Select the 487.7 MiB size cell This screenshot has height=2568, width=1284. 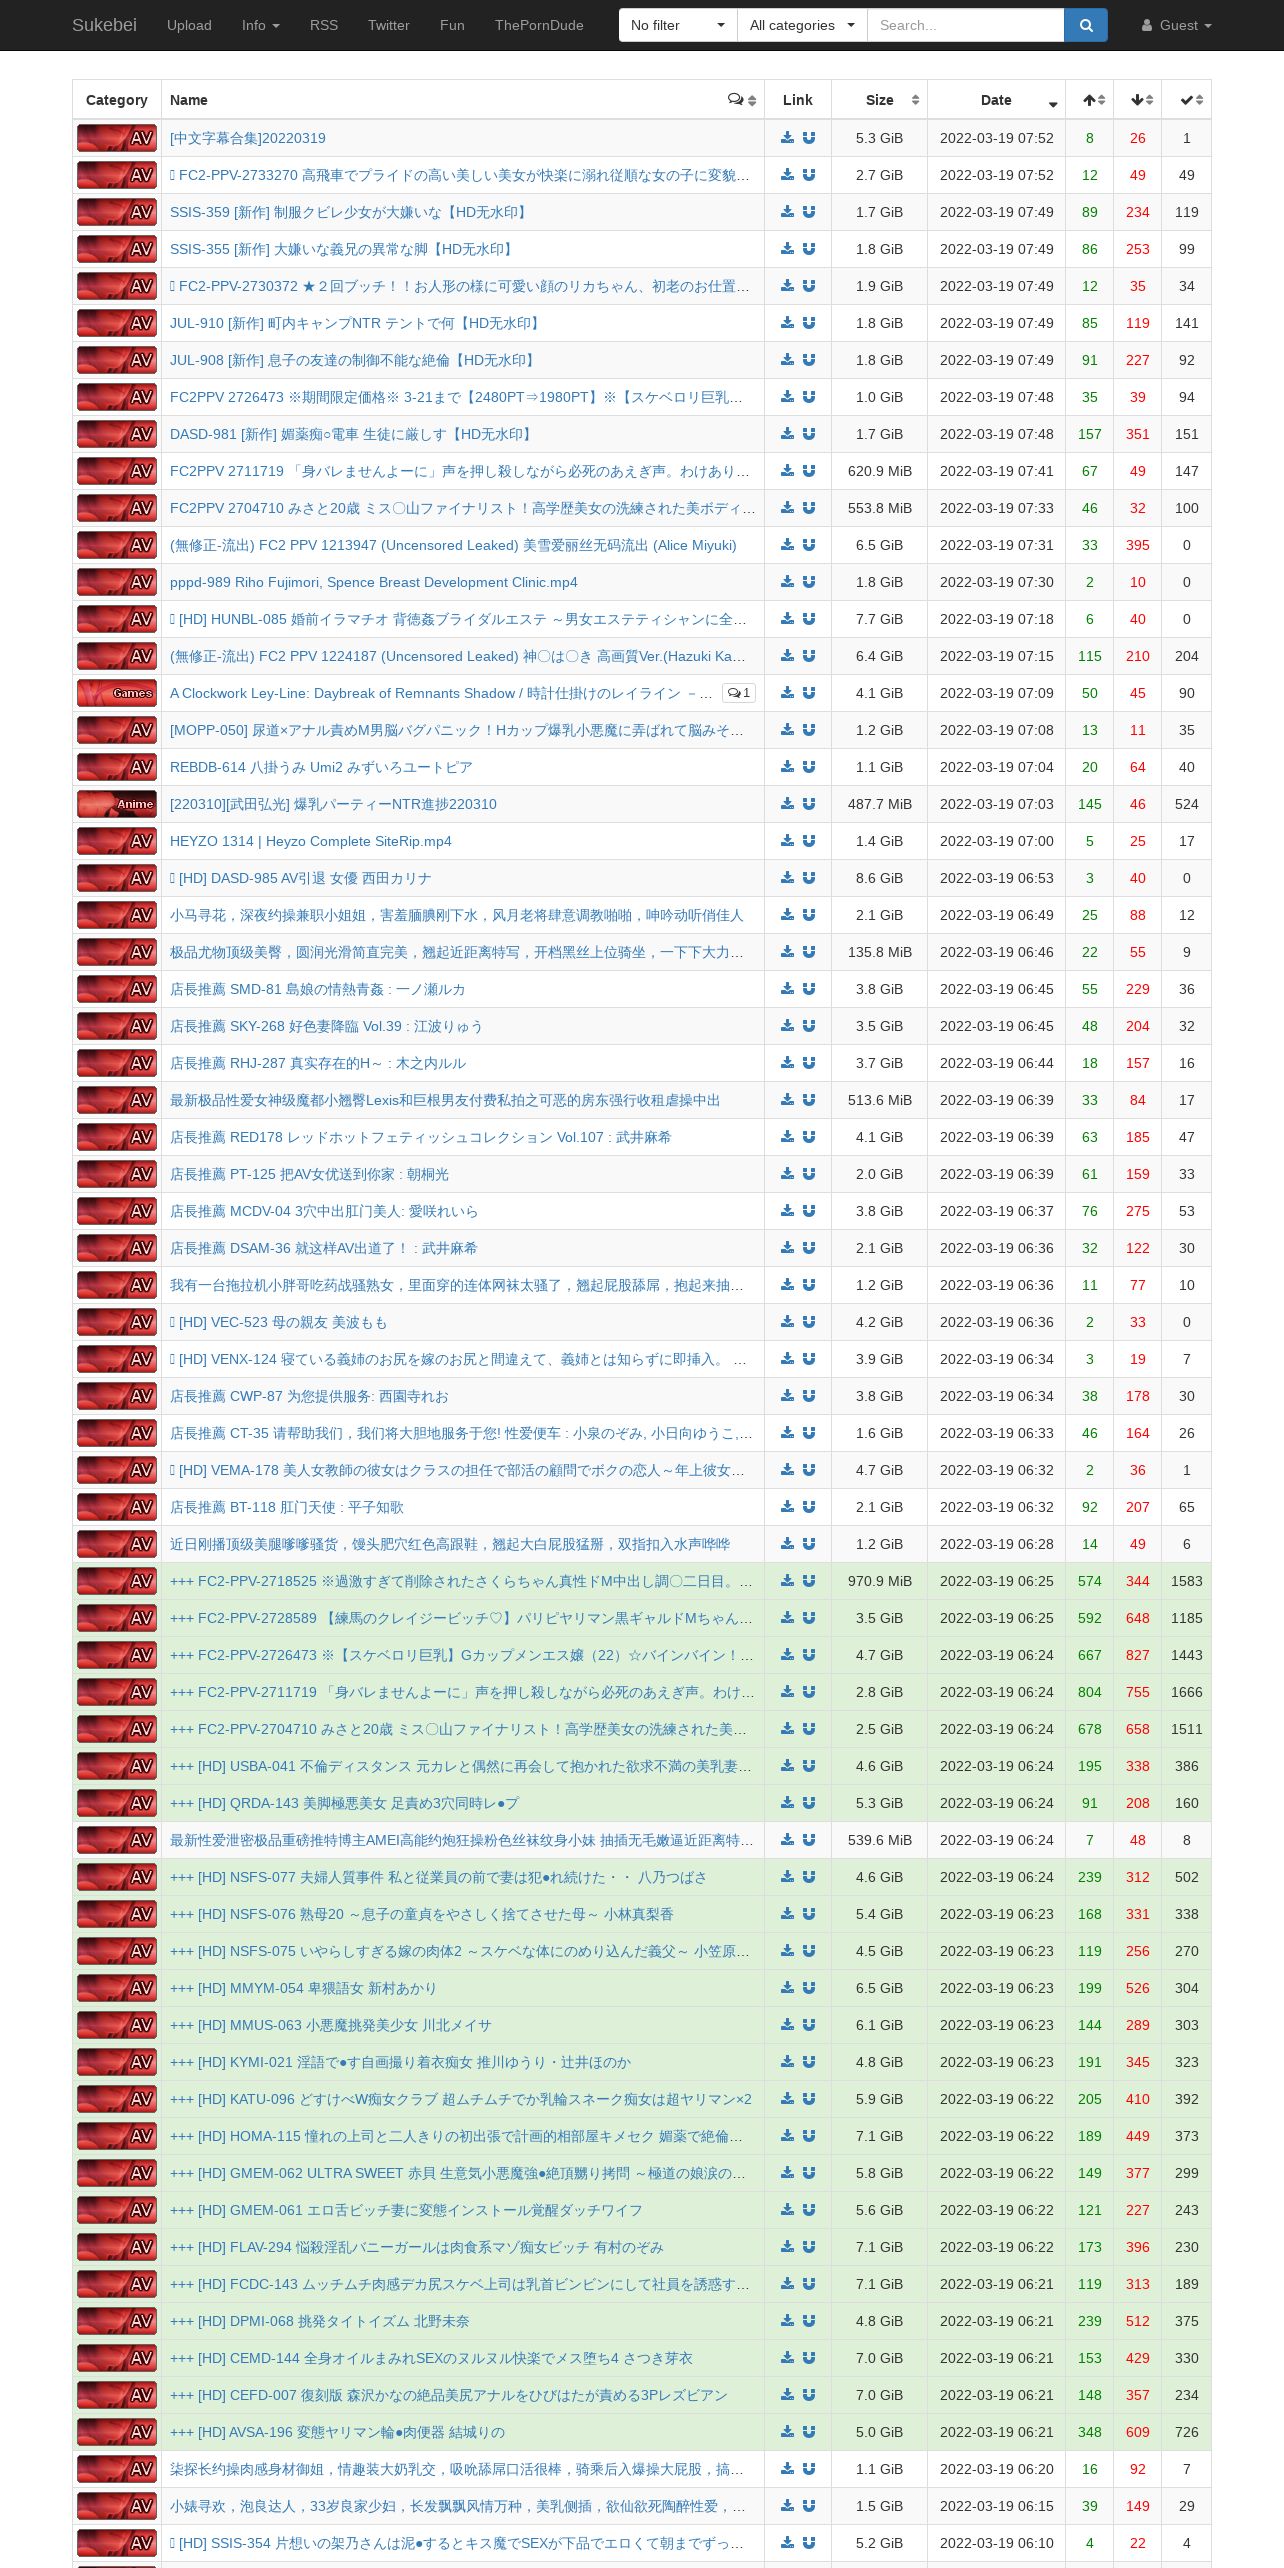(879, 804)
